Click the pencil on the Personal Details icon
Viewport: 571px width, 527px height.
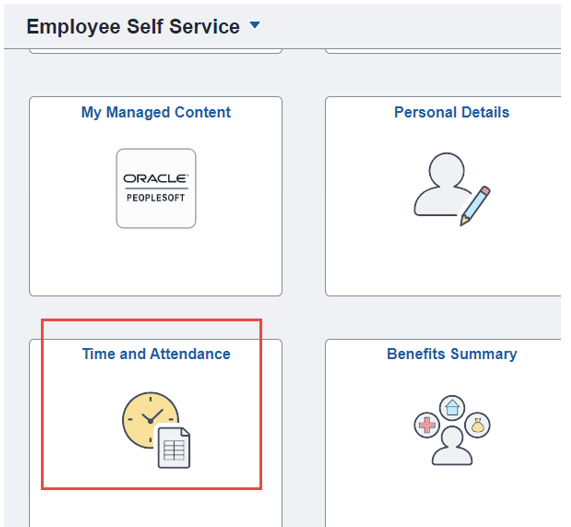pyautogui.click(x=475, y=206)
